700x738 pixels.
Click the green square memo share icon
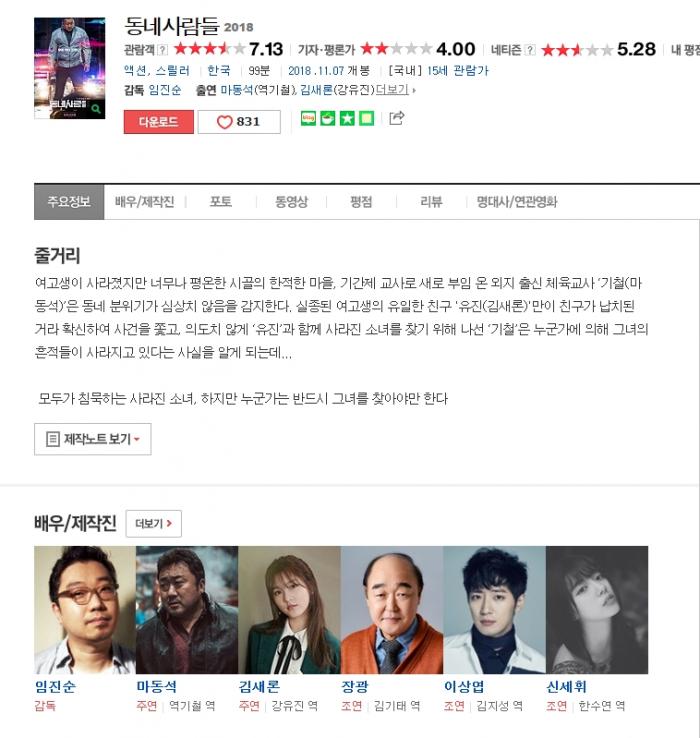click(366, 118)
